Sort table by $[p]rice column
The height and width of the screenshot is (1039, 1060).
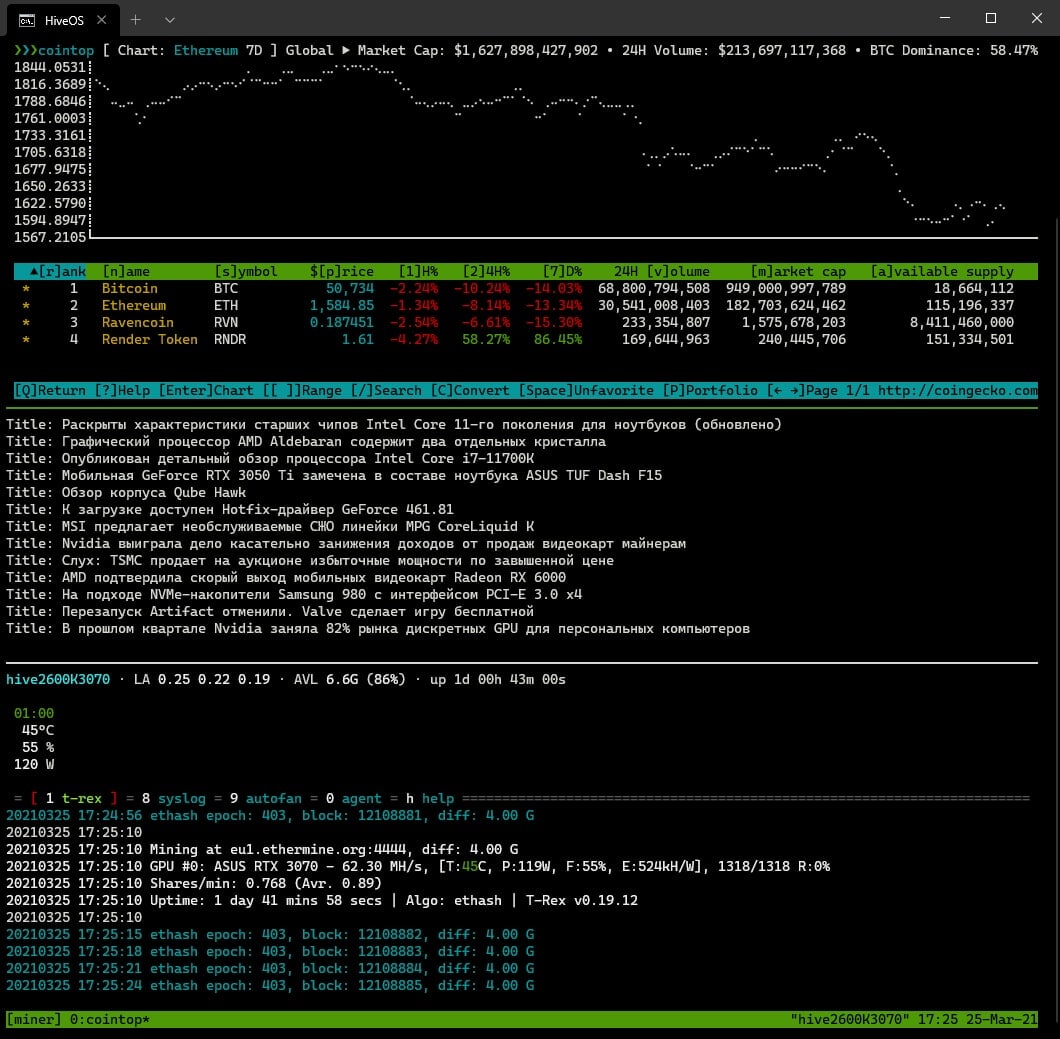[341, 271]
